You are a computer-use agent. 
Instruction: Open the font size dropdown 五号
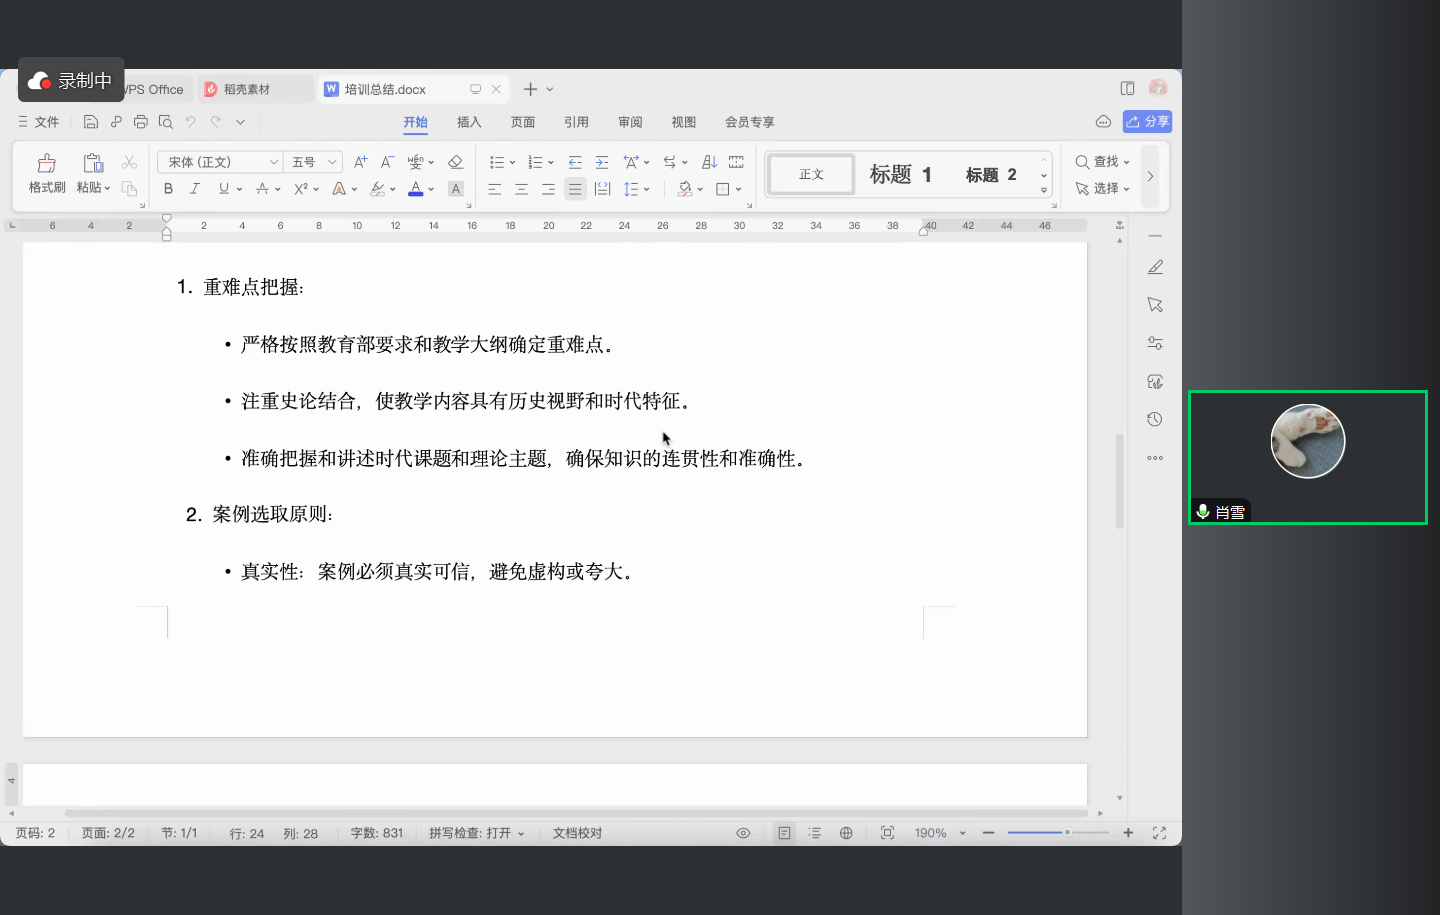coord(314,162)
